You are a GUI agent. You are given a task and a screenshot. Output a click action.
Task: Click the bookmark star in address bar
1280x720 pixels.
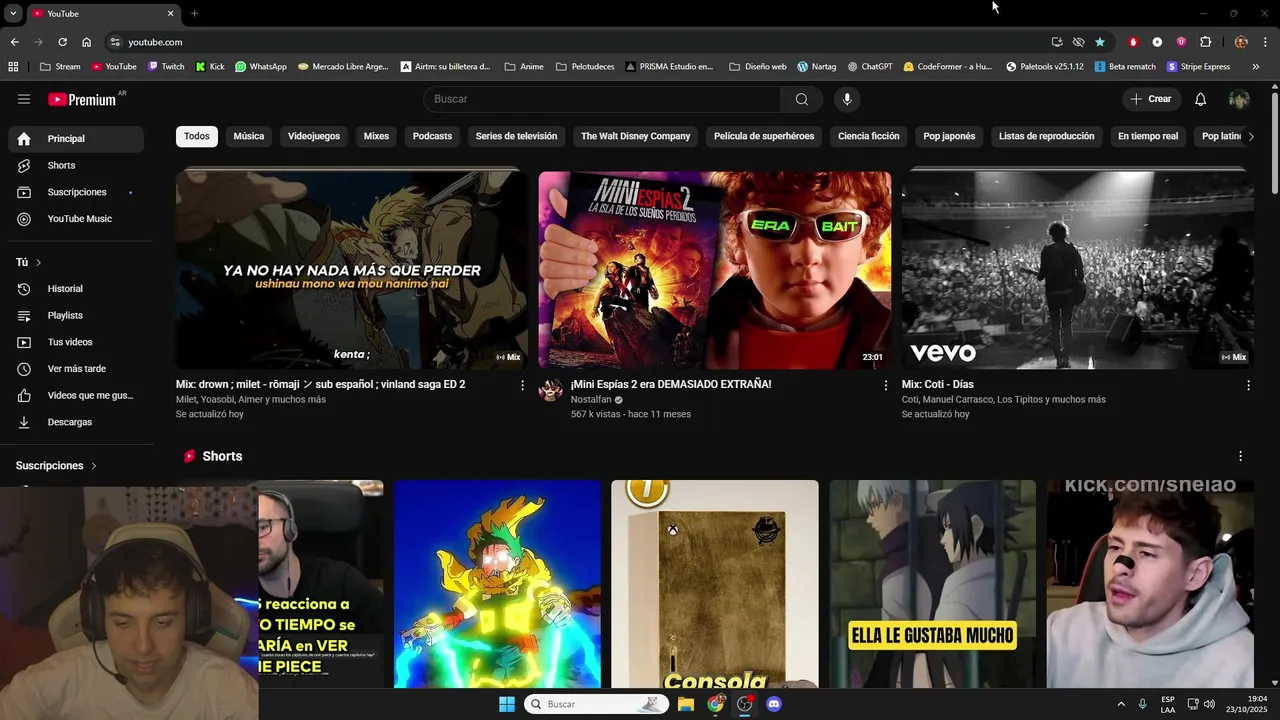point(1100,42)
